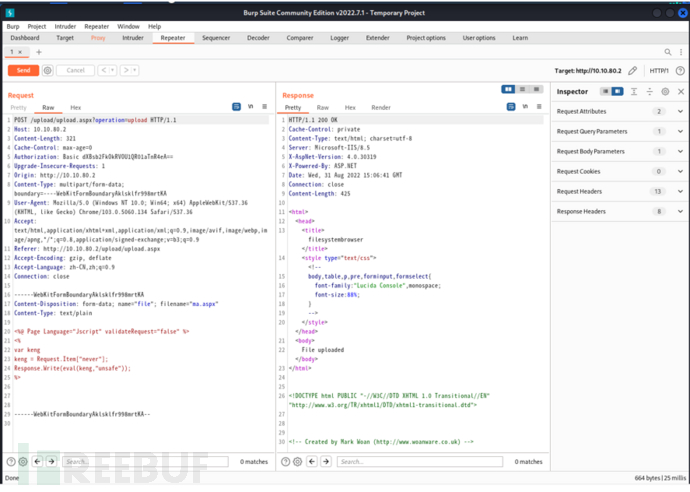The image size is (690, 492).
Task: Click the search magnifier in Repeater toolbar
Action: [x=668, y=52]
